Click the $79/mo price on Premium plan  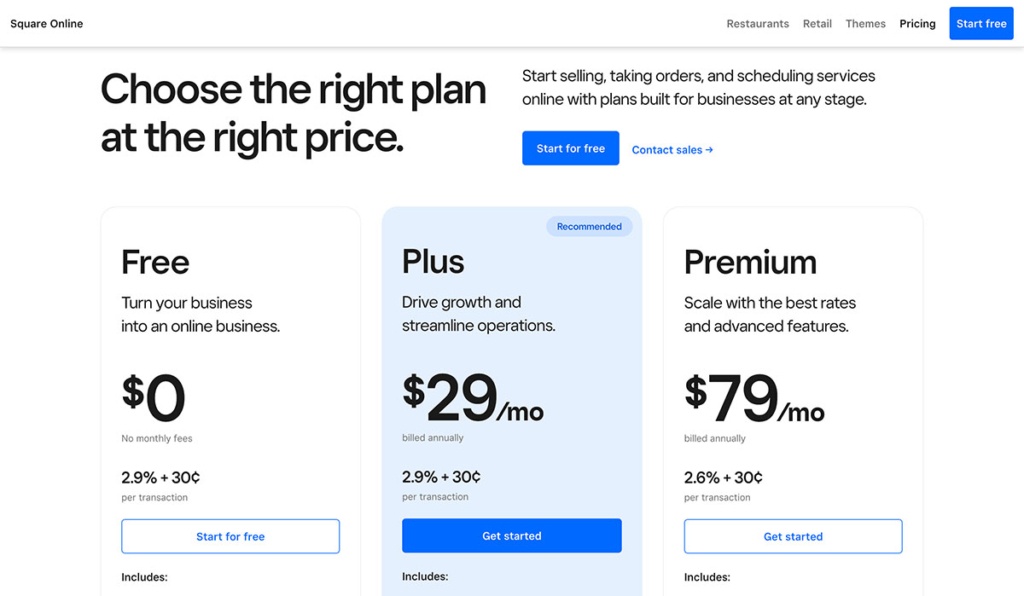tap(753, 395)
